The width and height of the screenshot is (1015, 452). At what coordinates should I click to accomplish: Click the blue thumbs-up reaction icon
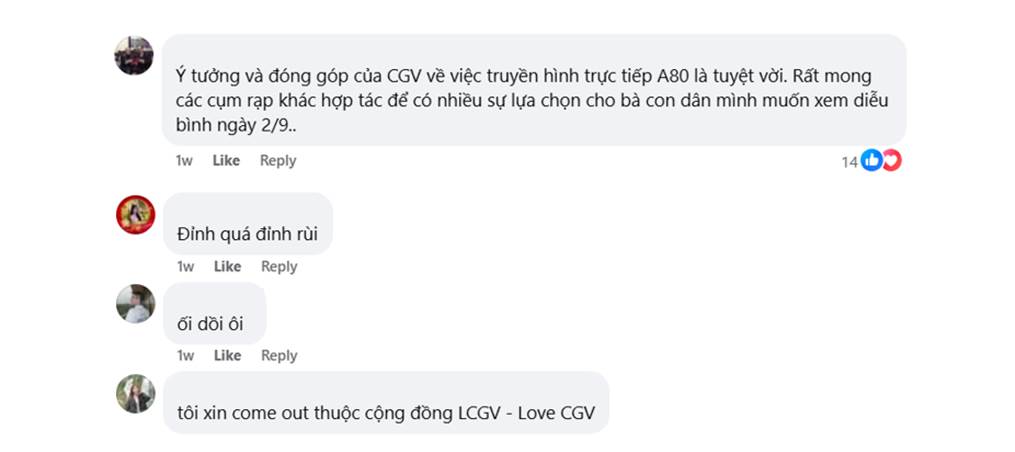[871, 160]
